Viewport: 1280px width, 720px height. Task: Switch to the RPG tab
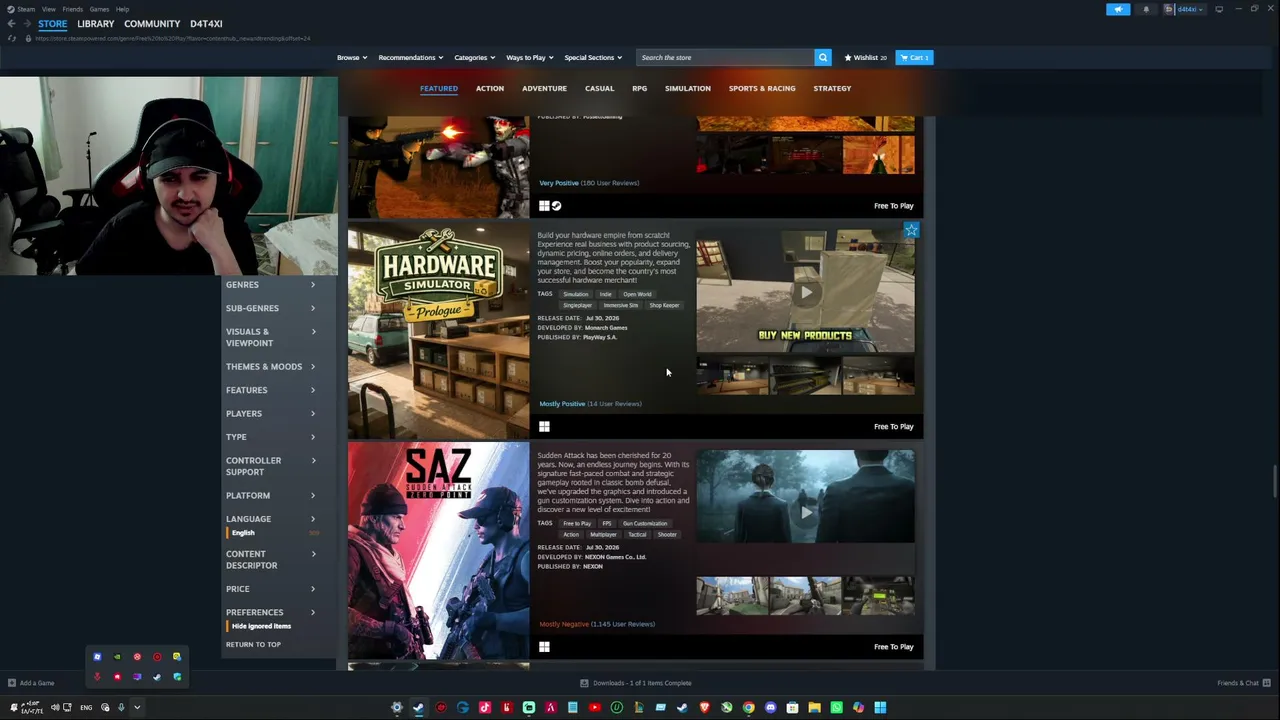click(x=639, y=88)
